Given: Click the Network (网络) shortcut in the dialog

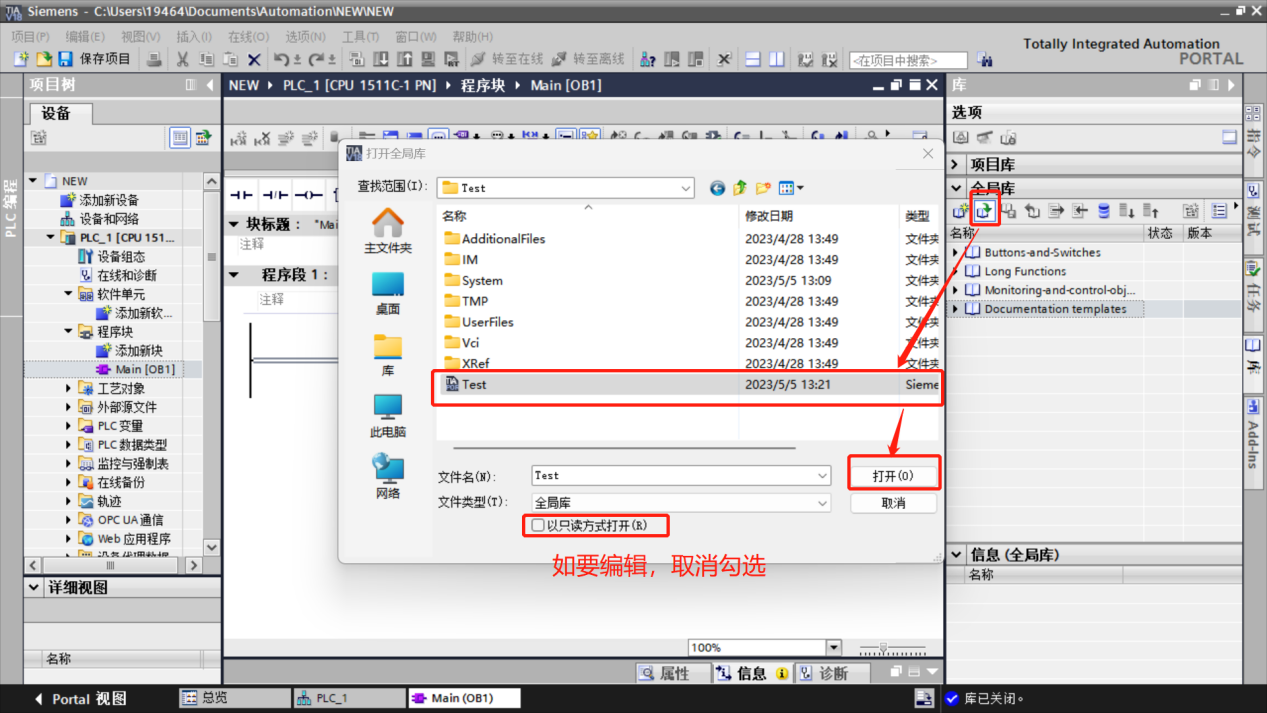Looking at the screenshot, I should [x=388, y=476].
